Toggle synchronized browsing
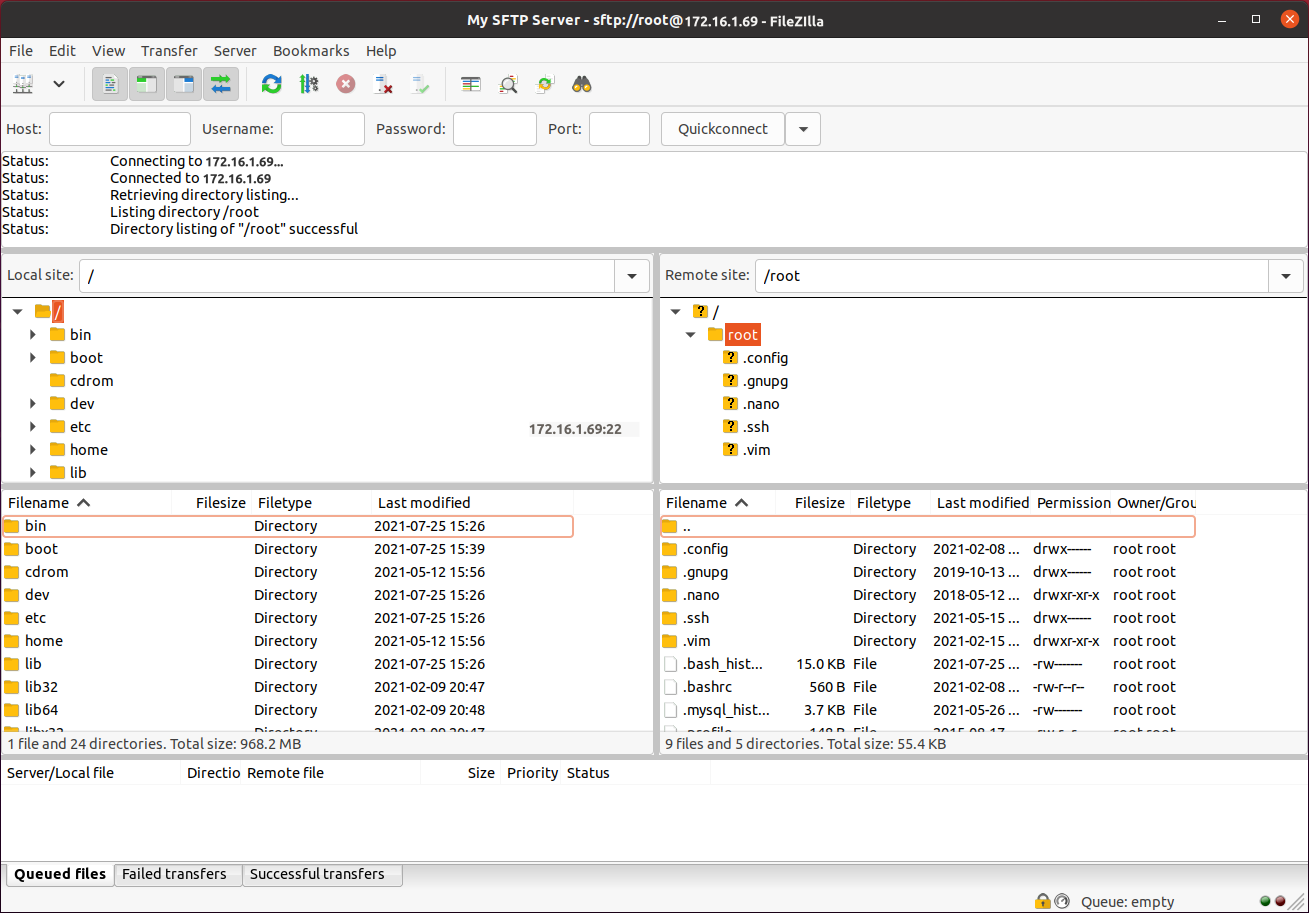This screenshot has width=1309, height=913. [544, 84]
